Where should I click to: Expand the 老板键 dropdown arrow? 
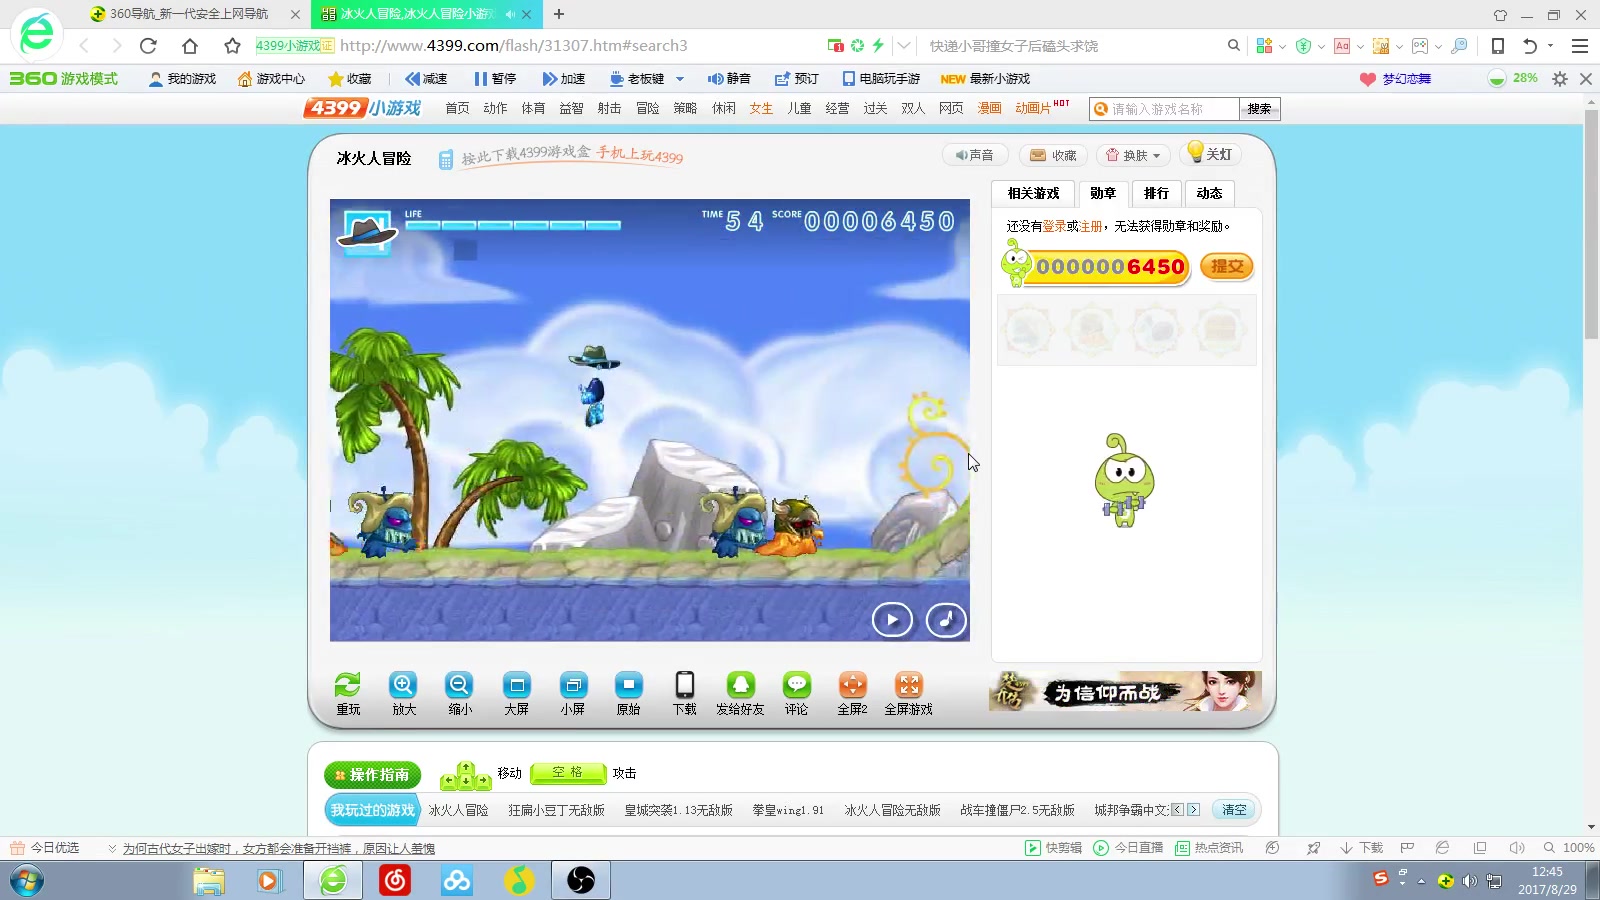coord(680,79)
